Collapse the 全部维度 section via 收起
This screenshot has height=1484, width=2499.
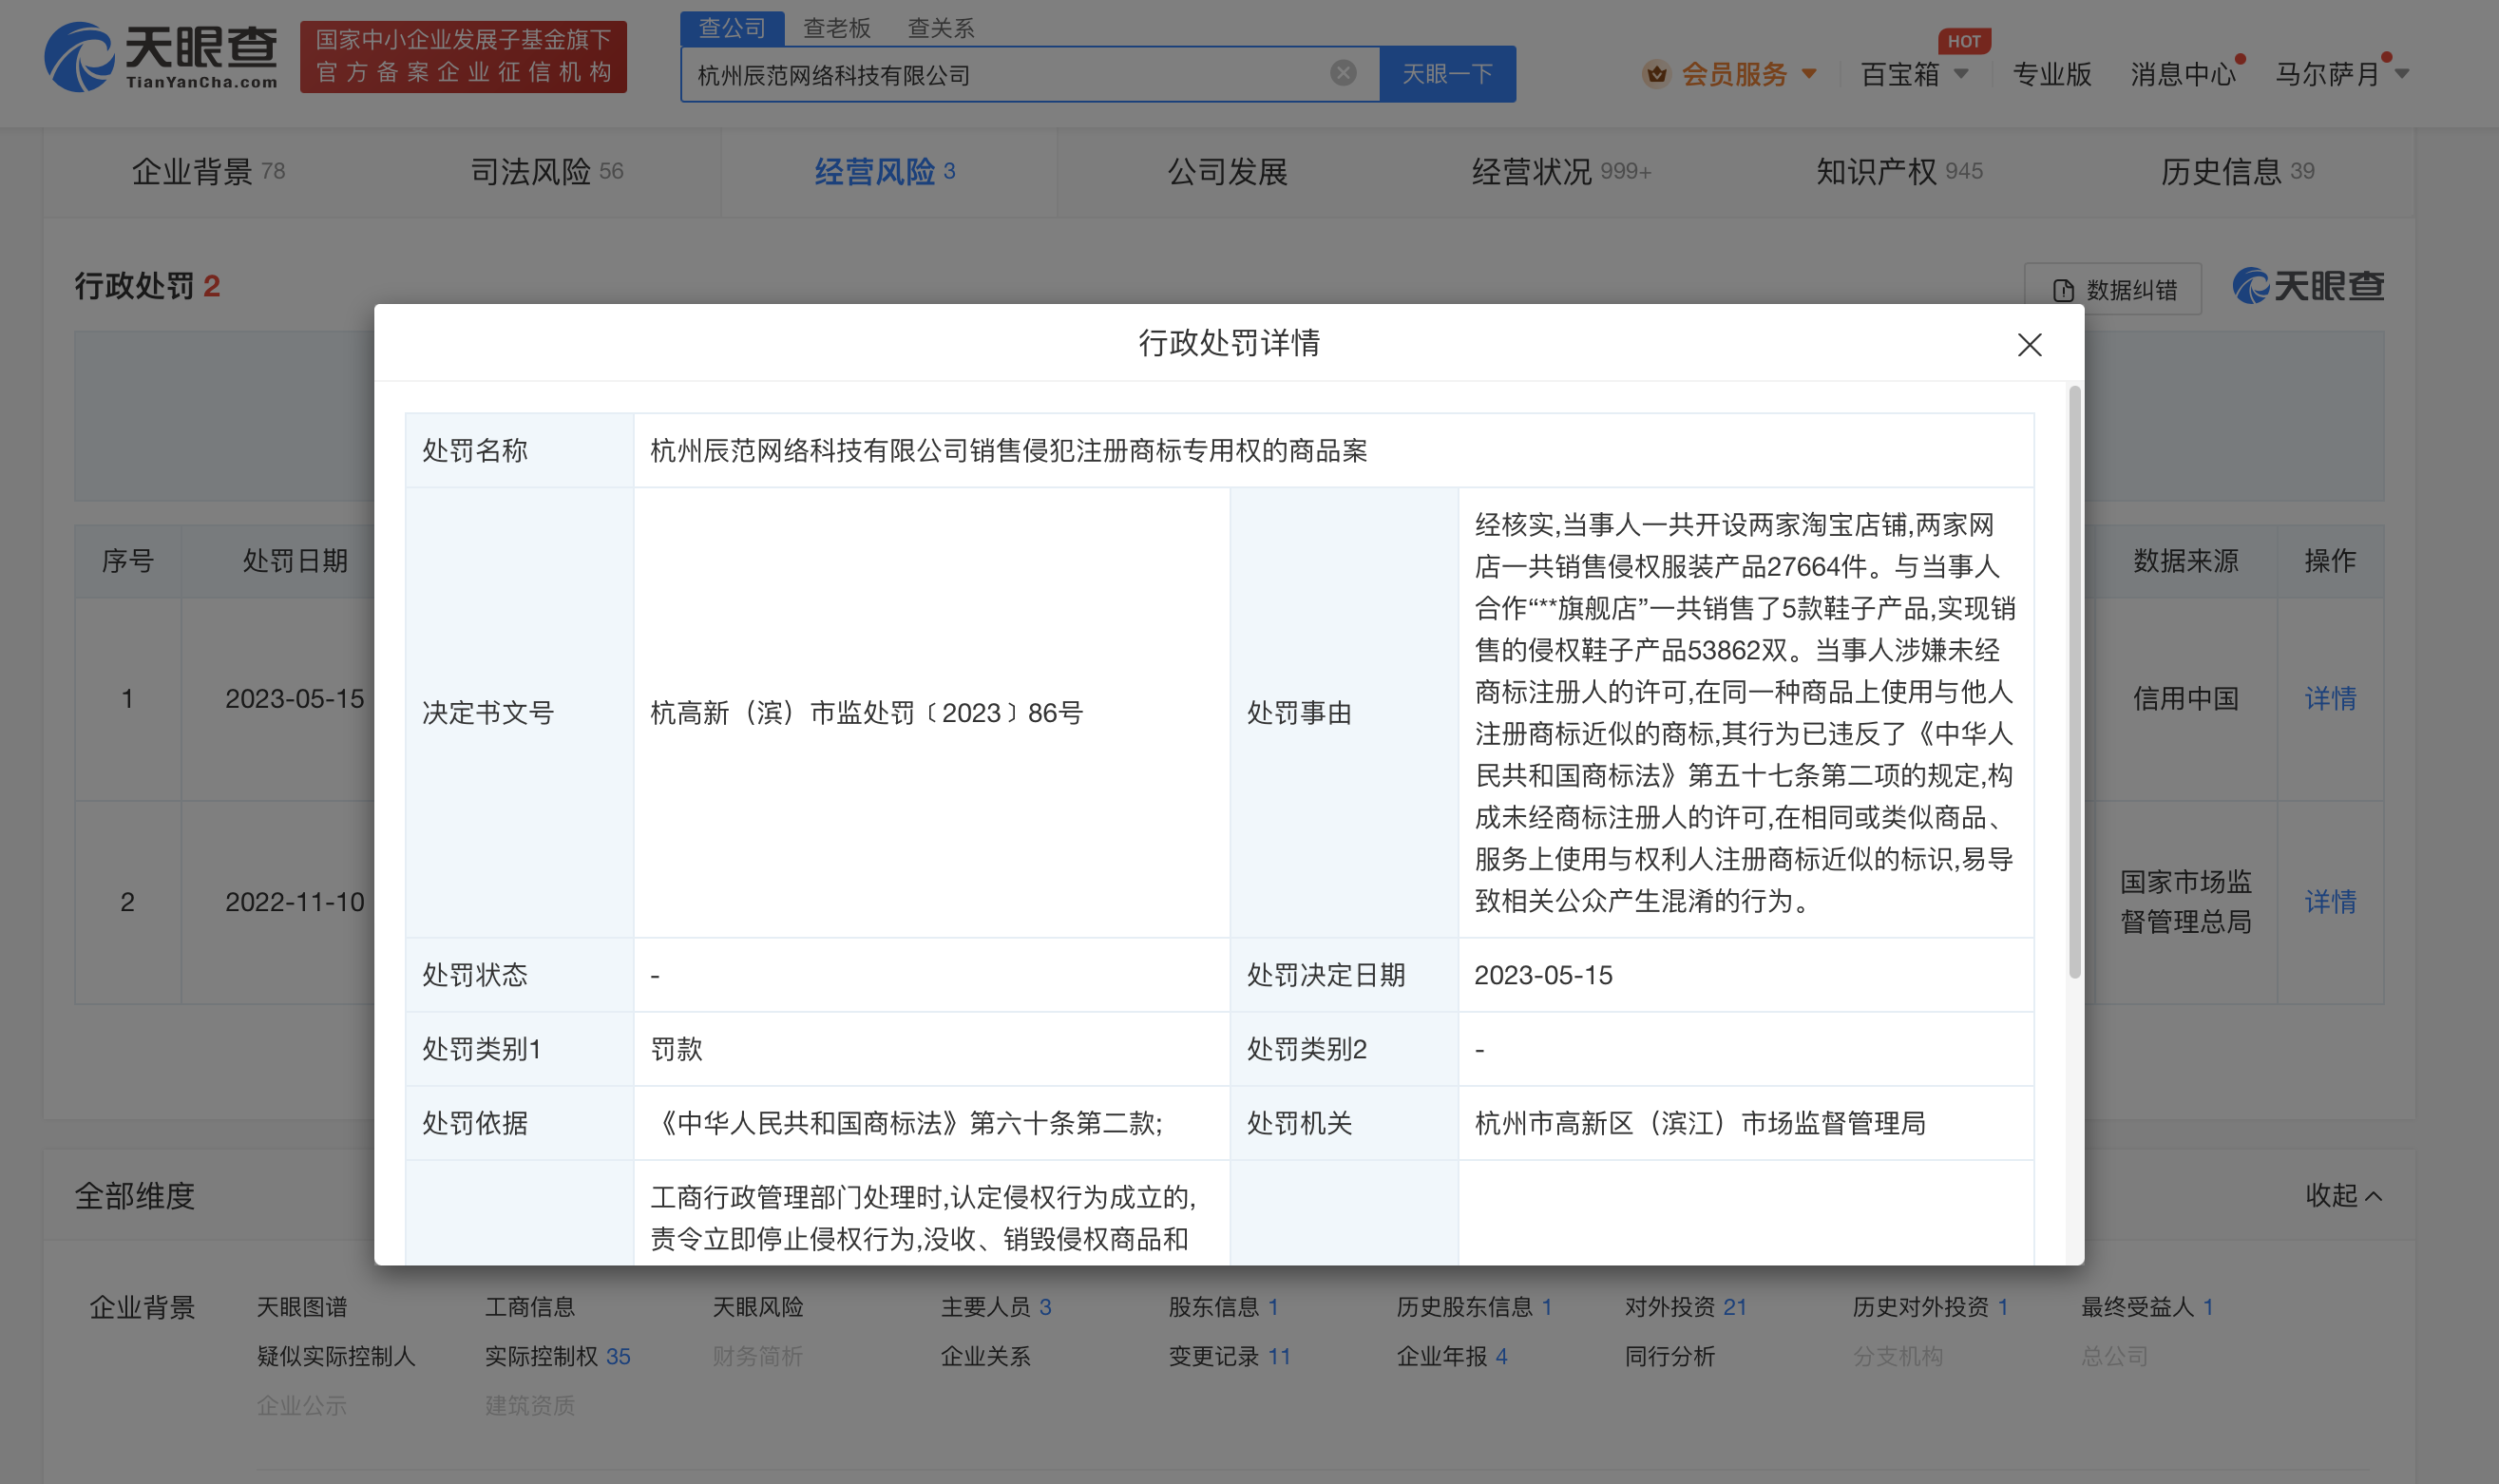(2343, 1195)
